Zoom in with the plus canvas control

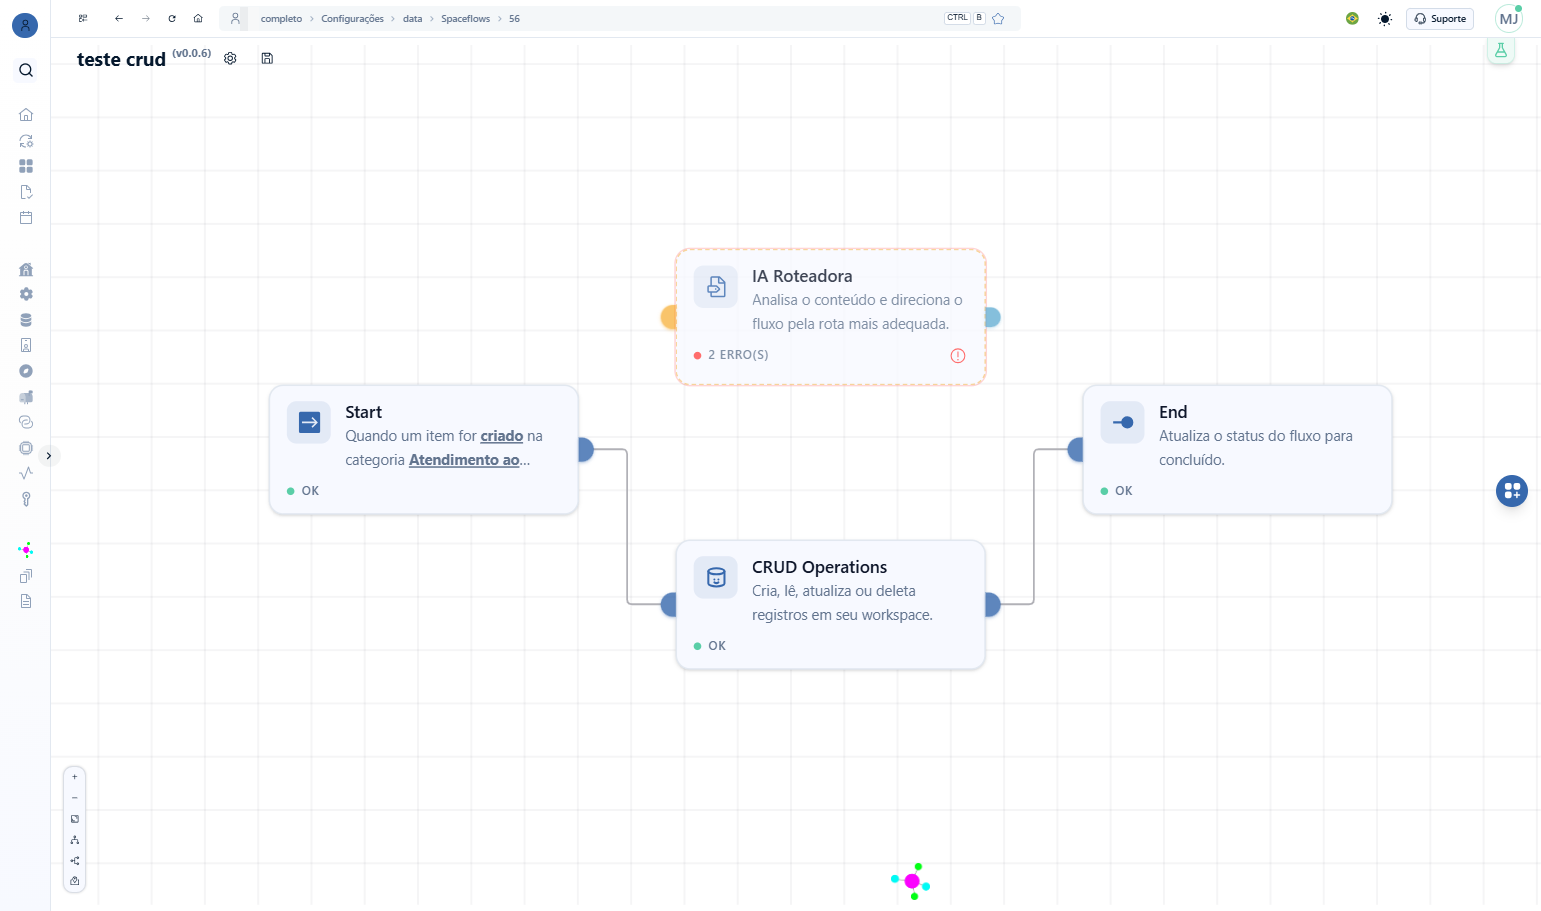click(75, 777)
